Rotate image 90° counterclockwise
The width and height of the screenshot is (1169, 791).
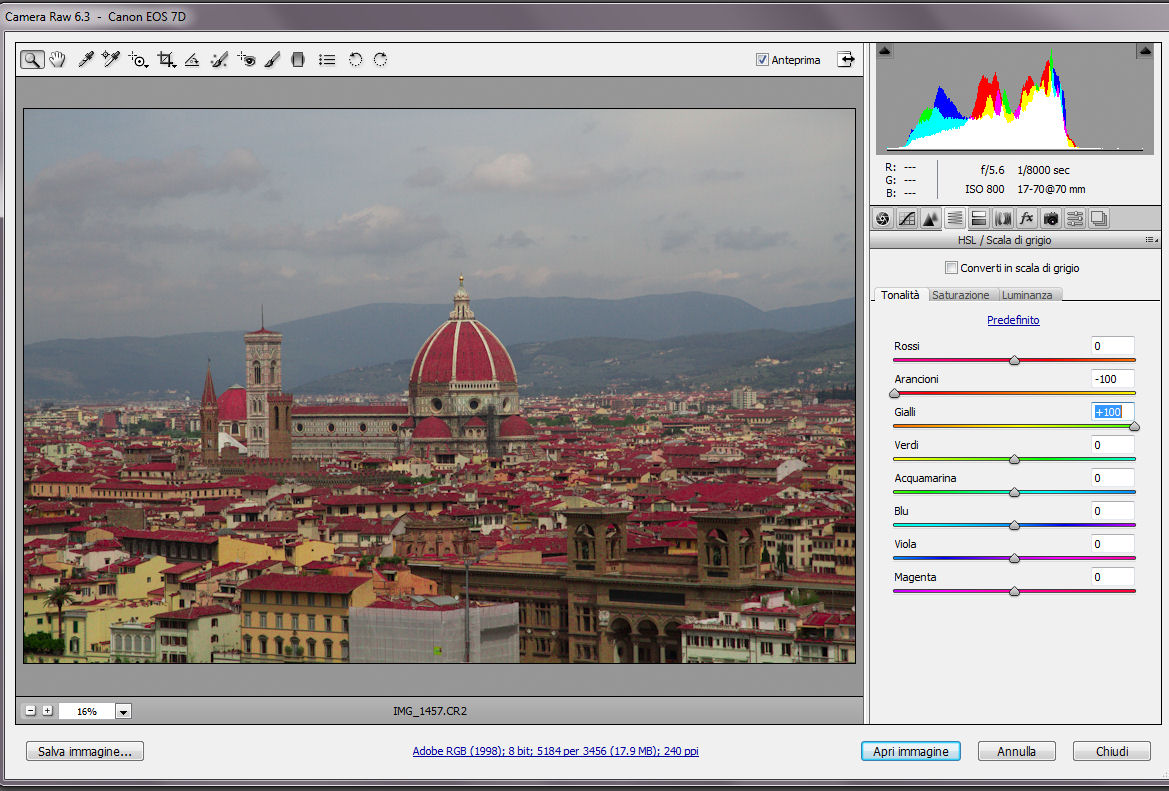[355, 60]
